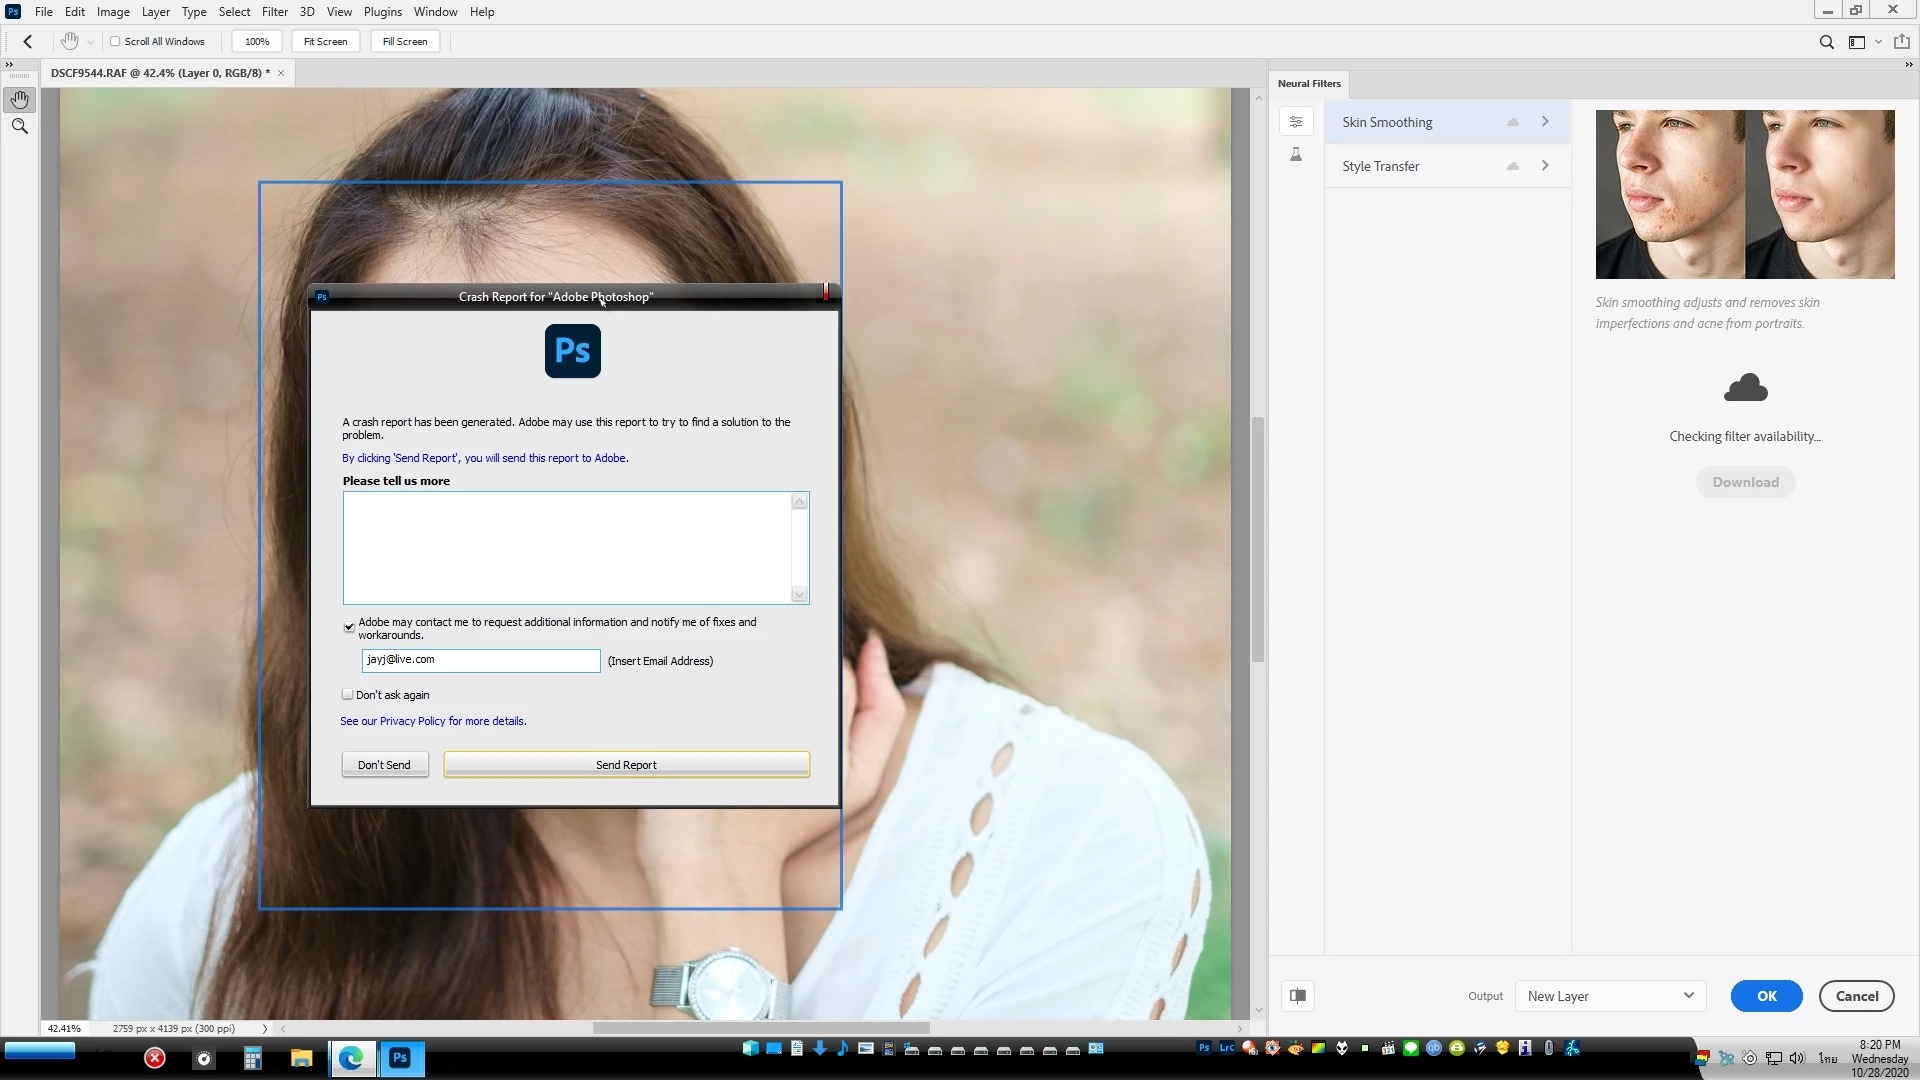Open the Filter menu

[274, 12]
